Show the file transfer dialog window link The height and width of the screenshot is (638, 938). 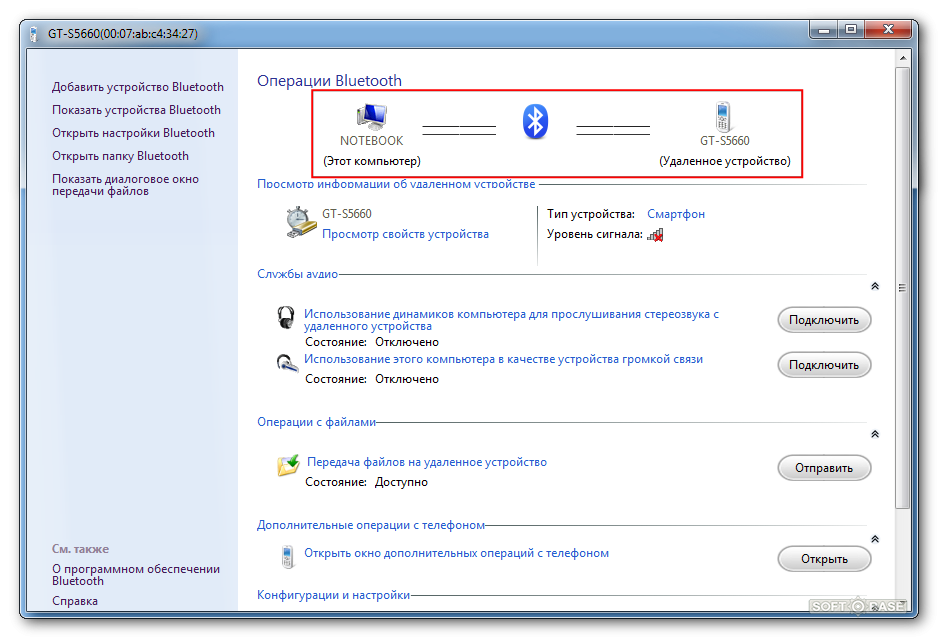pyautogui.click(x=125, y=185)
